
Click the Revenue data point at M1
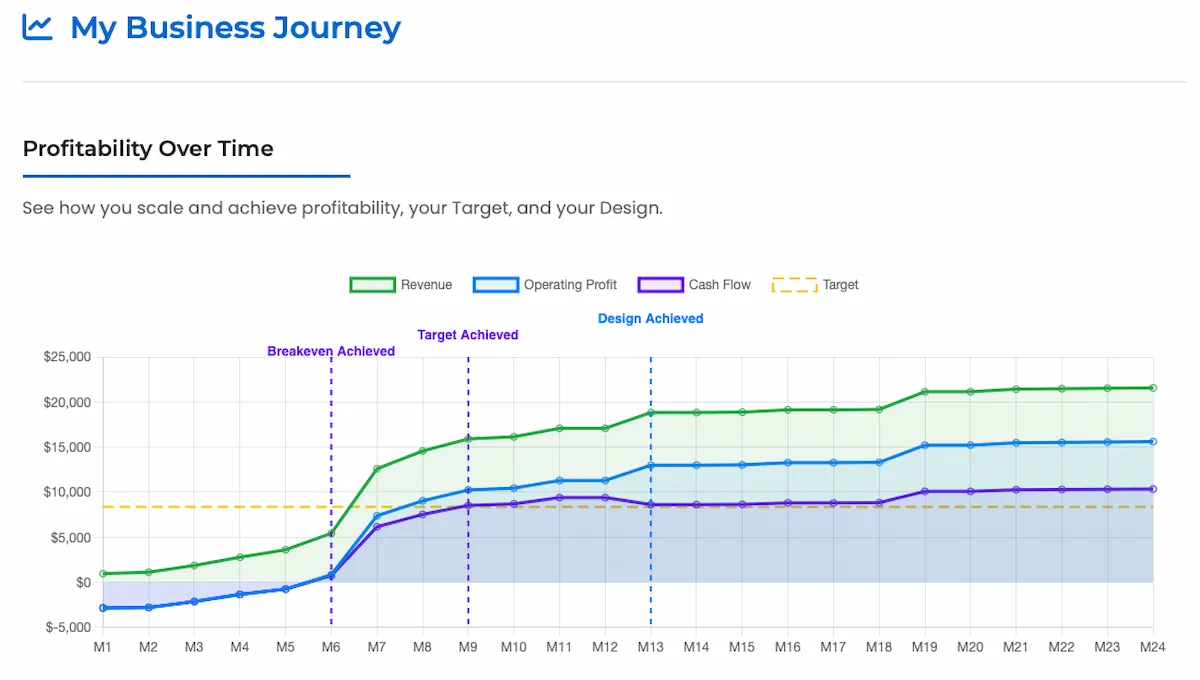[103, 574]
